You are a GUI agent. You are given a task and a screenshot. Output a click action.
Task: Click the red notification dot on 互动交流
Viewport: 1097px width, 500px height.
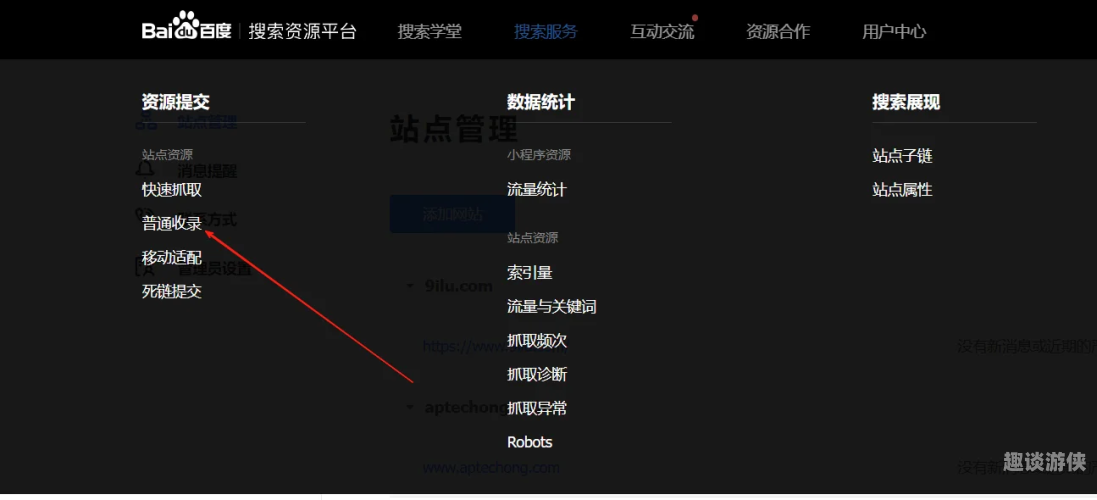click(x=695, y=17)
